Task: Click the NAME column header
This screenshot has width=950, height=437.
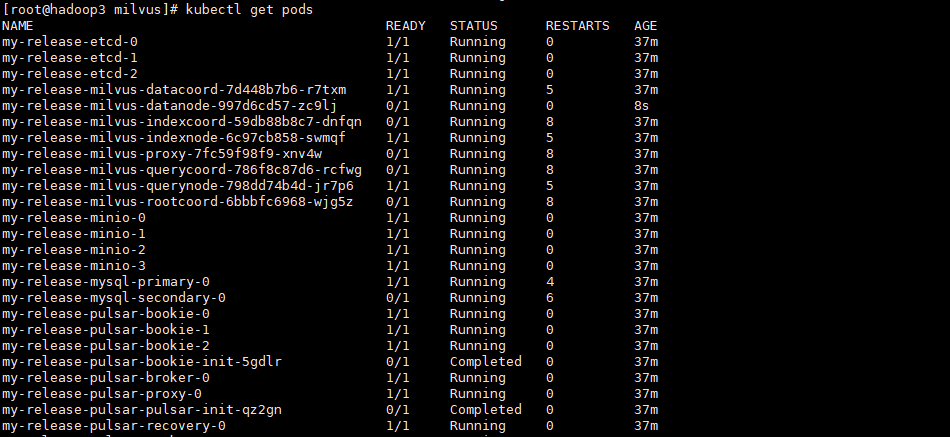Action: click(x=18, y=26)
